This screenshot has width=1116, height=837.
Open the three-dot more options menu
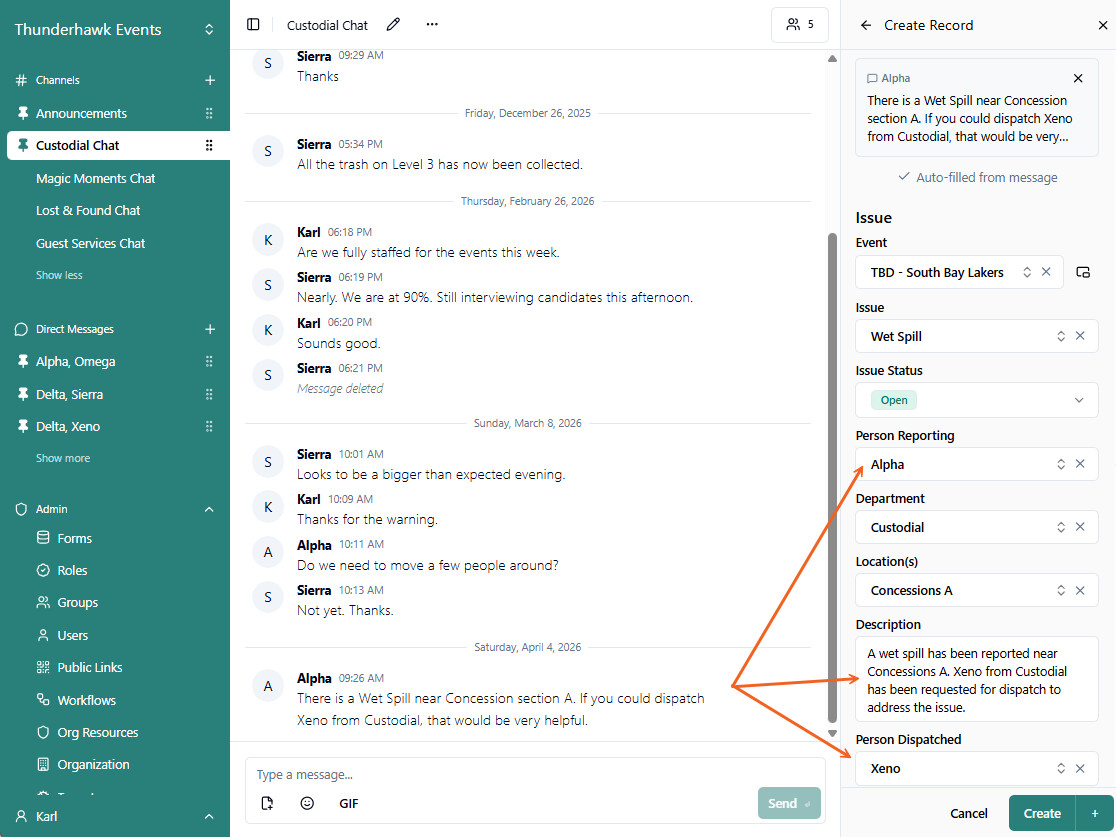click(x=432, y=25)
